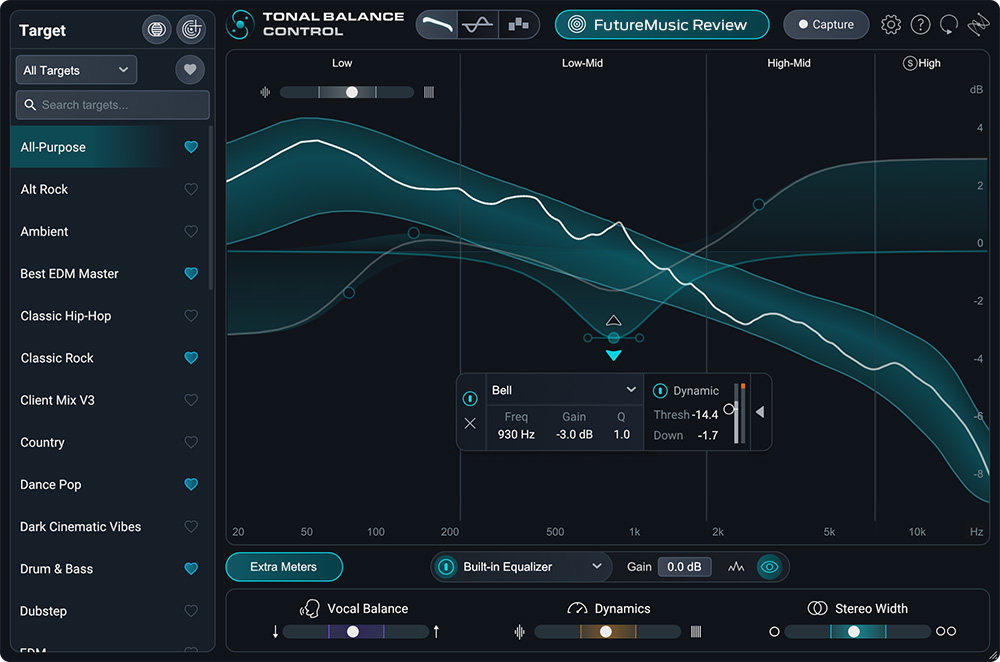Favorite the Alt Rock target heart

coord(191,189)
